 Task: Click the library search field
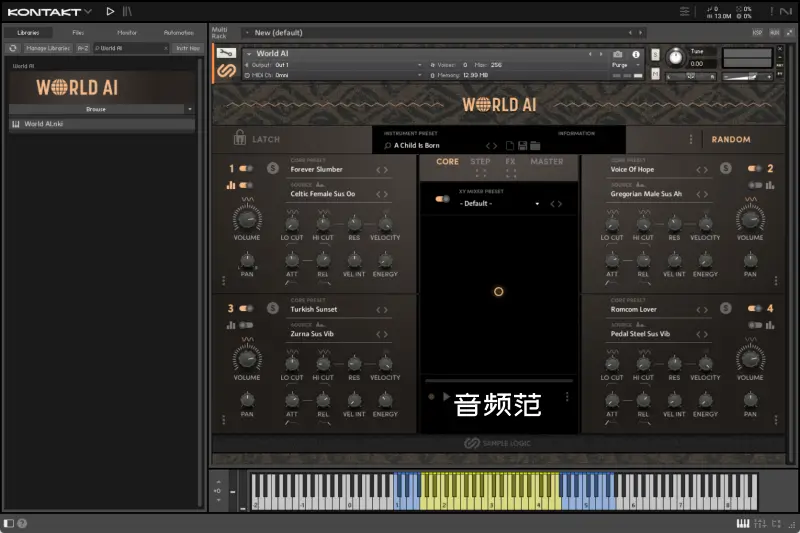click(x=131, y=48)
